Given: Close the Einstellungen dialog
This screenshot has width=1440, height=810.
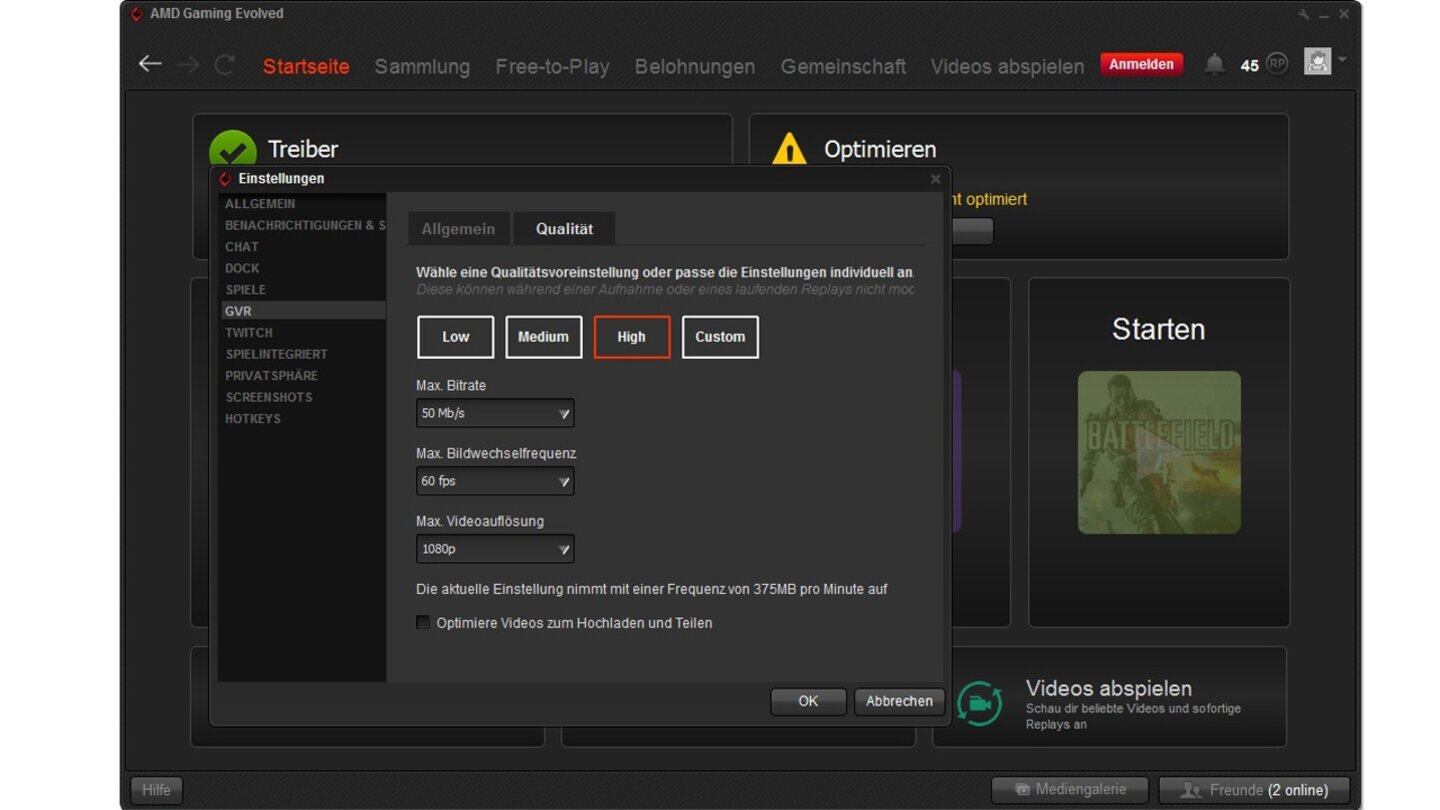Looking at the screenshot, I should tap(935, 179).
